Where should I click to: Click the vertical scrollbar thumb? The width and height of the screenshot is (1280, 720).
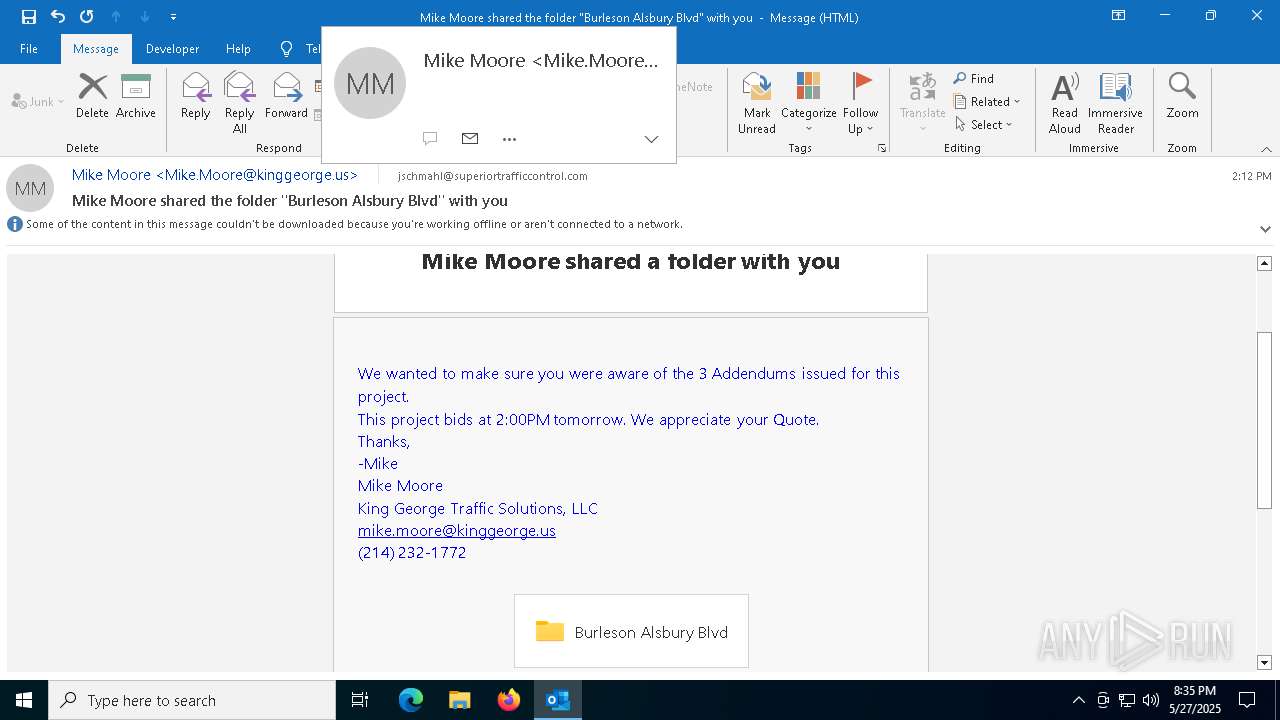[x=1264, y=420]
